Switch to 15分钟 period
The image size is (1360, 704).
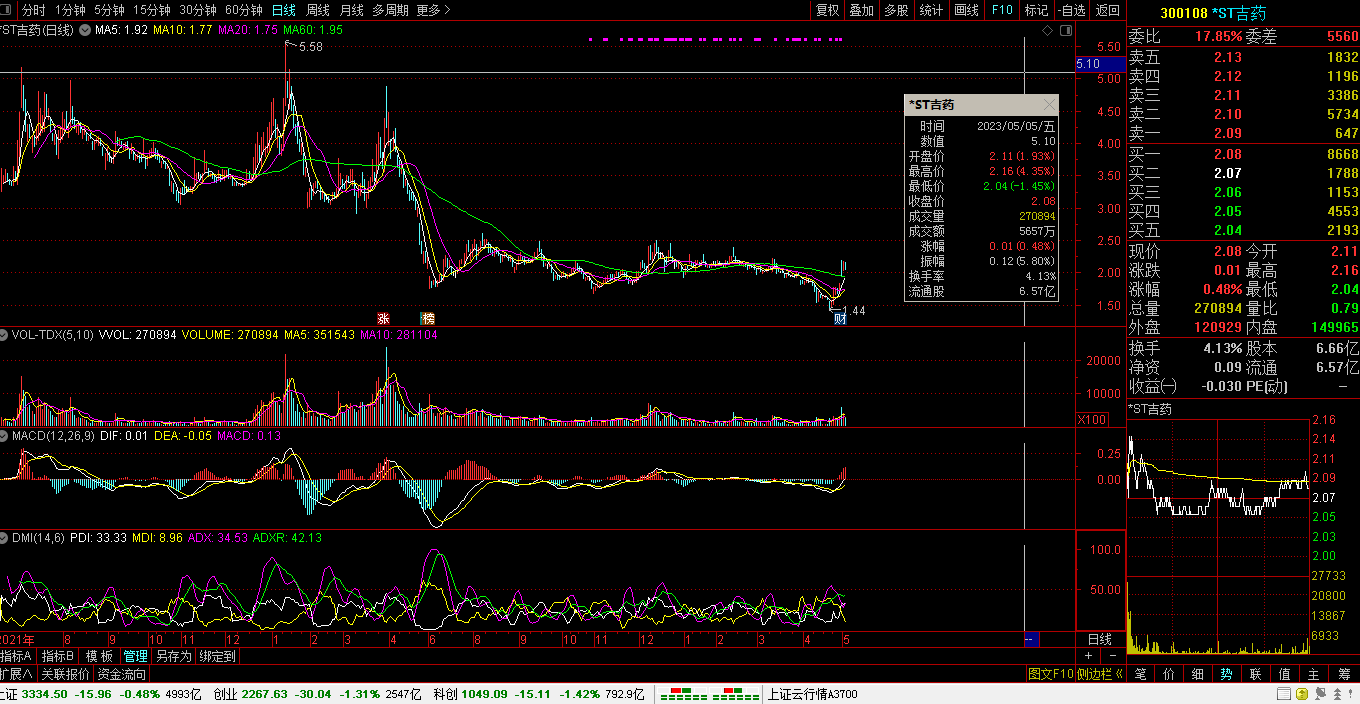point(152,10)
